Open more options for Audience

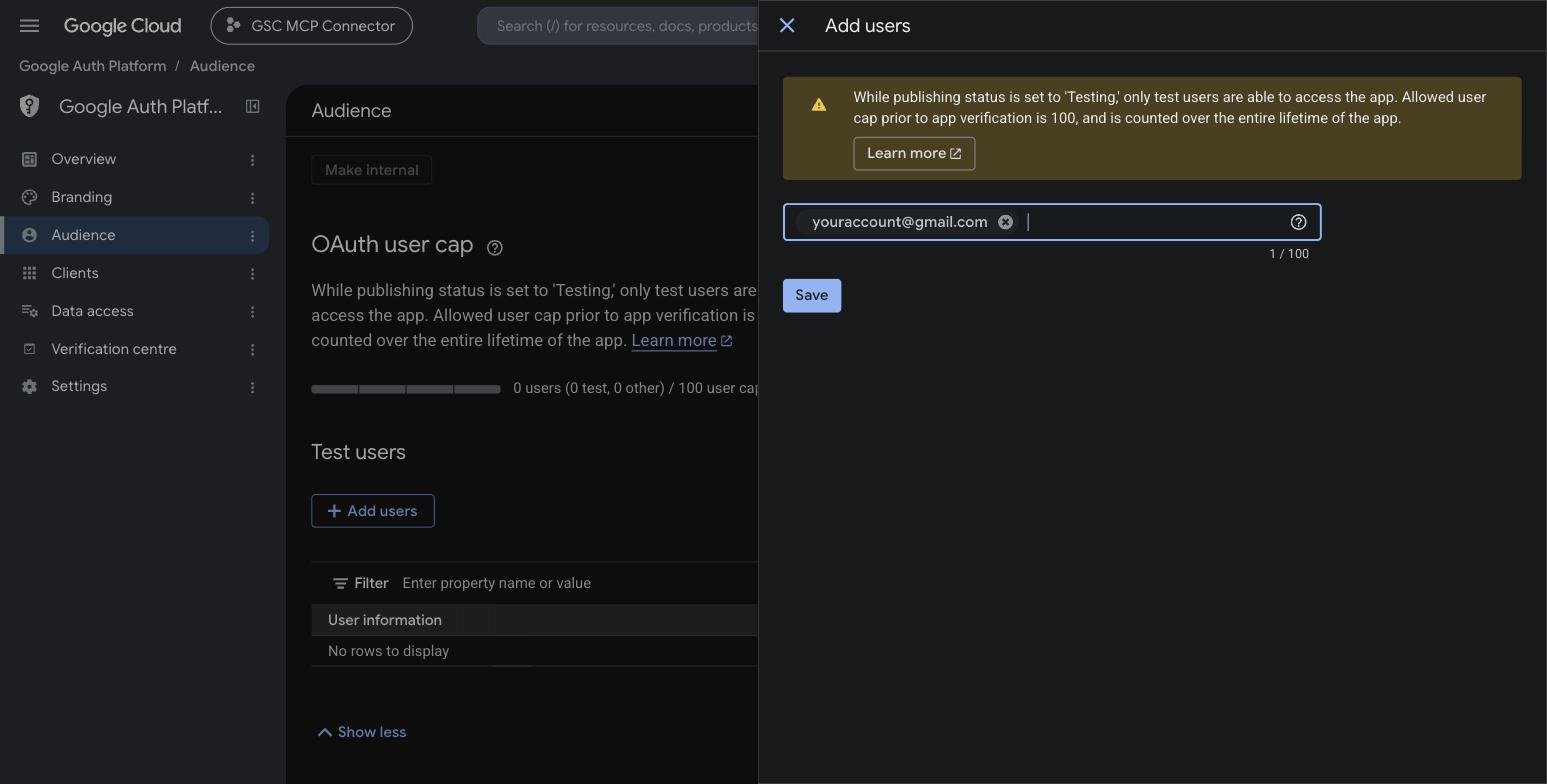[x=252, y=236]
